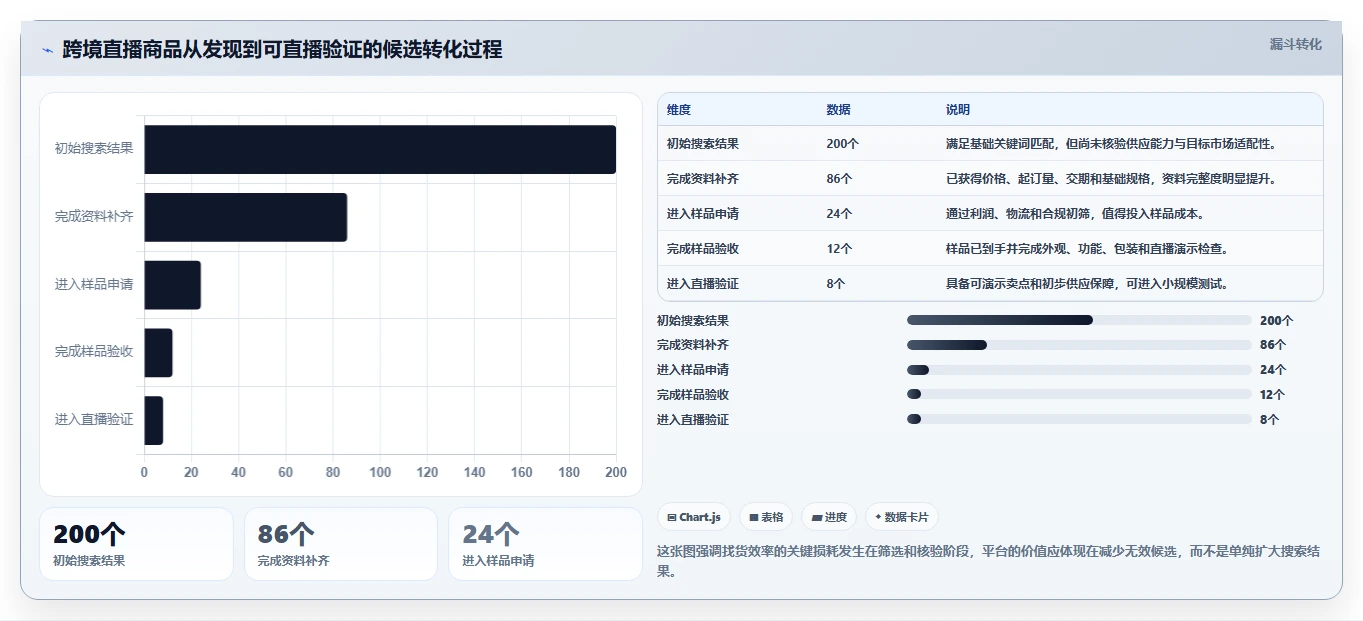Image resolution: width=1363 pixels, height=621 pixels.
Task: Select the Chart.js chip
Action: [x=694, y=517]
